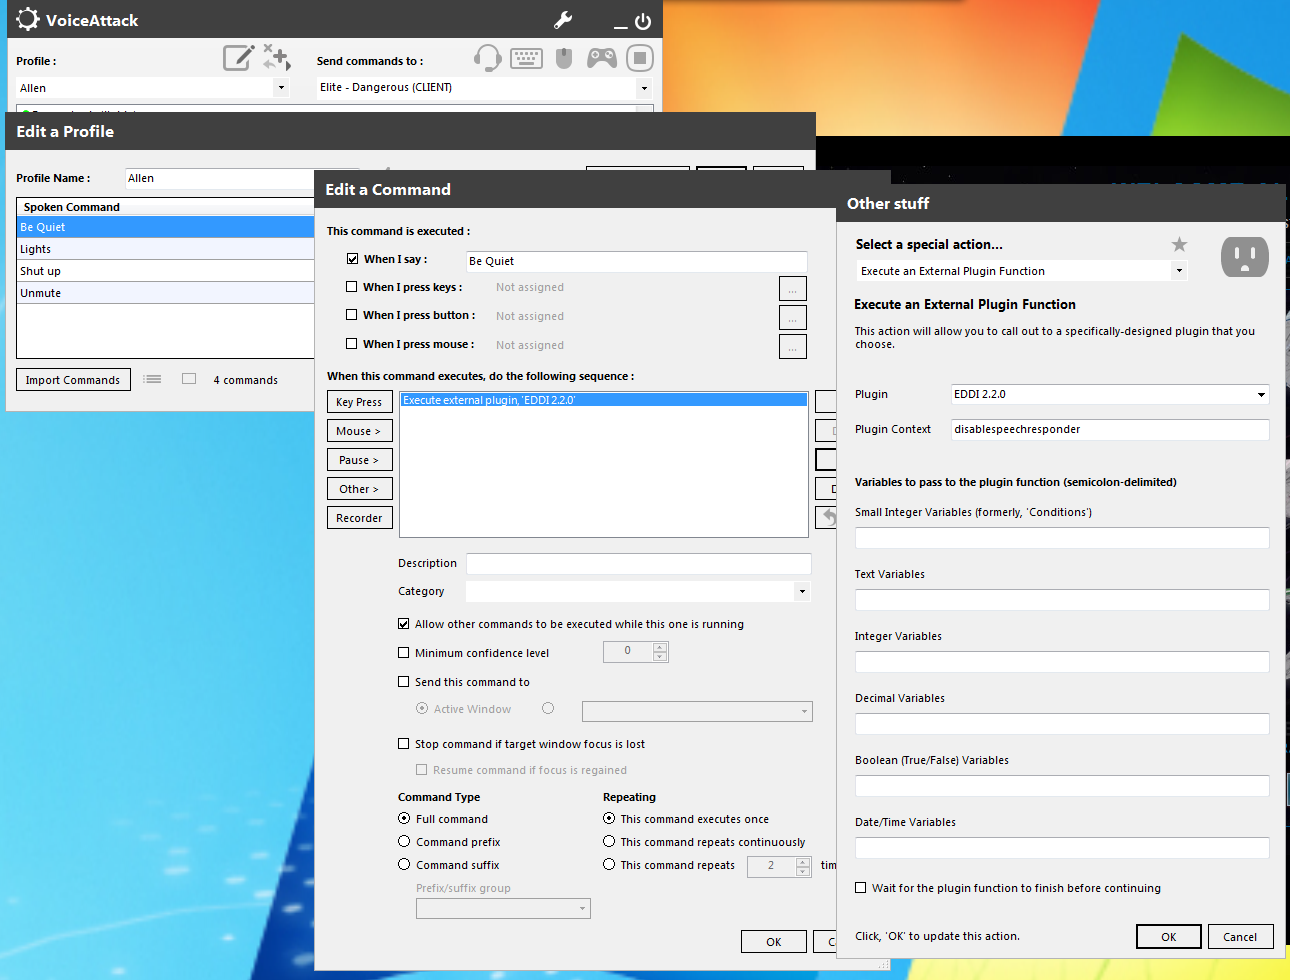Enable Minimum confidence level checkbox

click(404, 652)
